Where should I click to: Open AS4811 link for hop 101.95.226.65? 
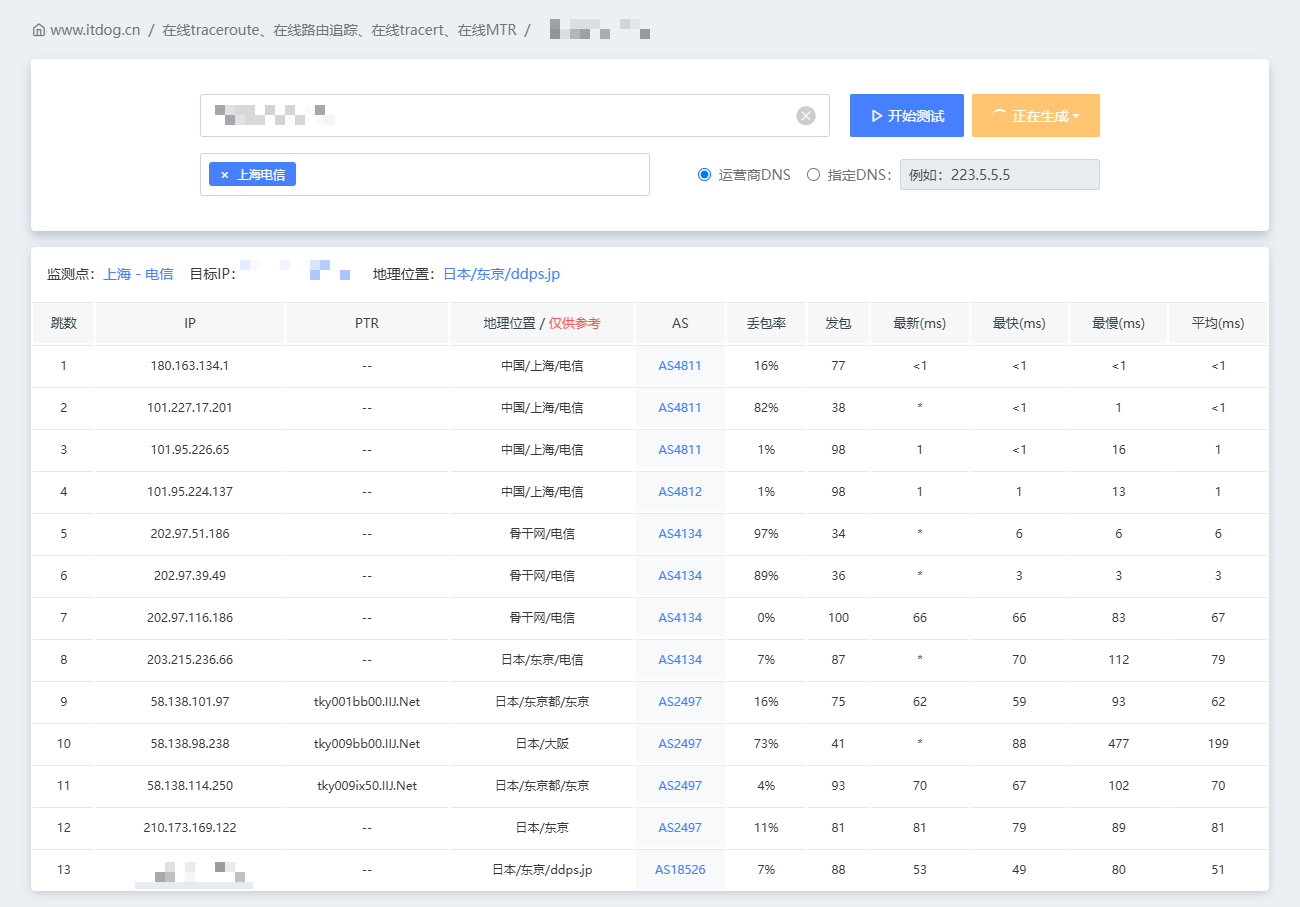680,450
